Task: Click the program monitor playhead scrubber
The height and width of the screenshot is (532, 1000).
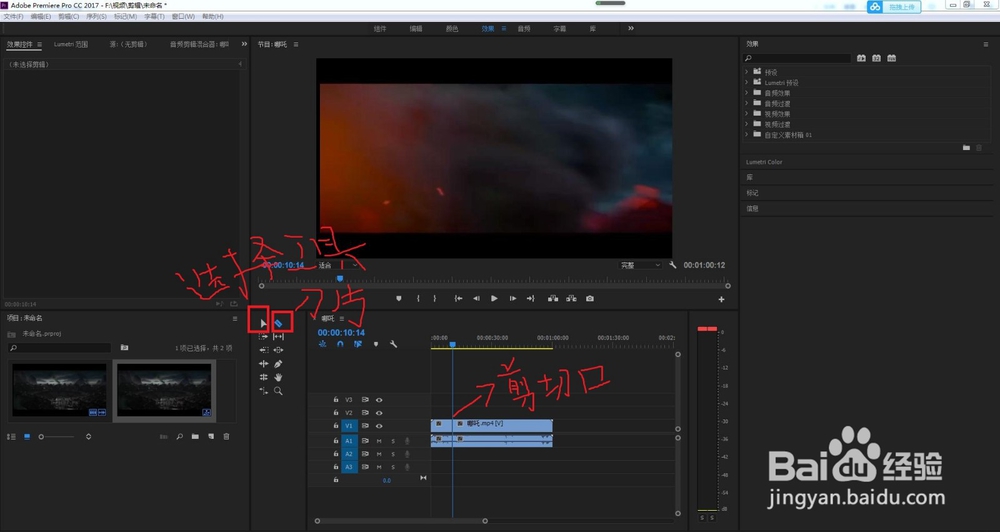Action: (340, 279)
